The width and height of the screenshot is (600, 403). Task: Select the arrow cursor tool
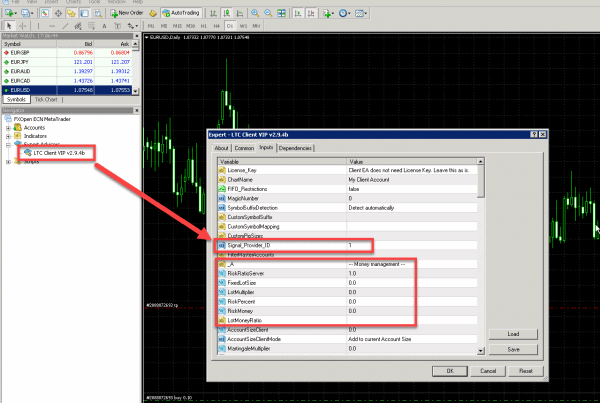[x=9, y=26]
